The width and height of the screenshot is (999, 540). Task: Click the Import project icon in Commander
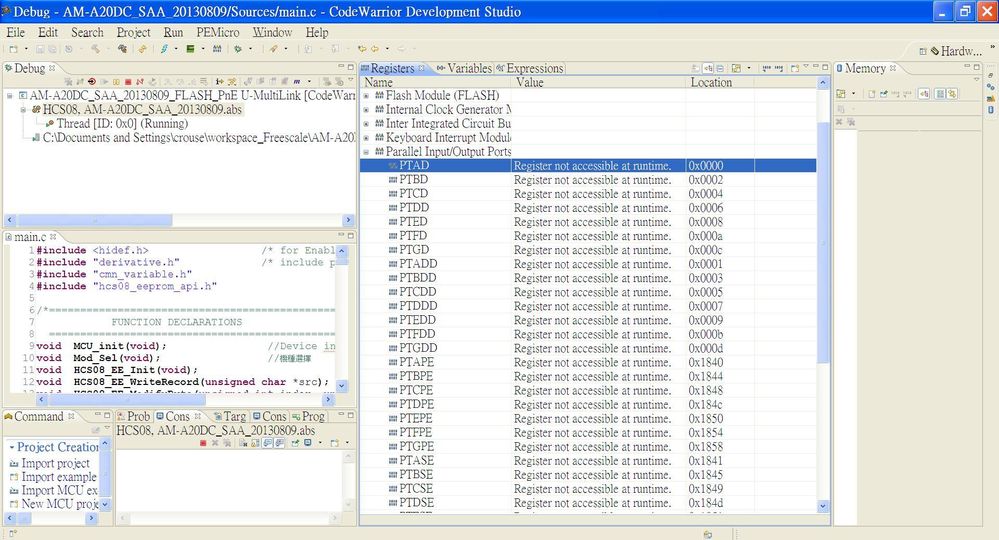click(x=13, y=464)
